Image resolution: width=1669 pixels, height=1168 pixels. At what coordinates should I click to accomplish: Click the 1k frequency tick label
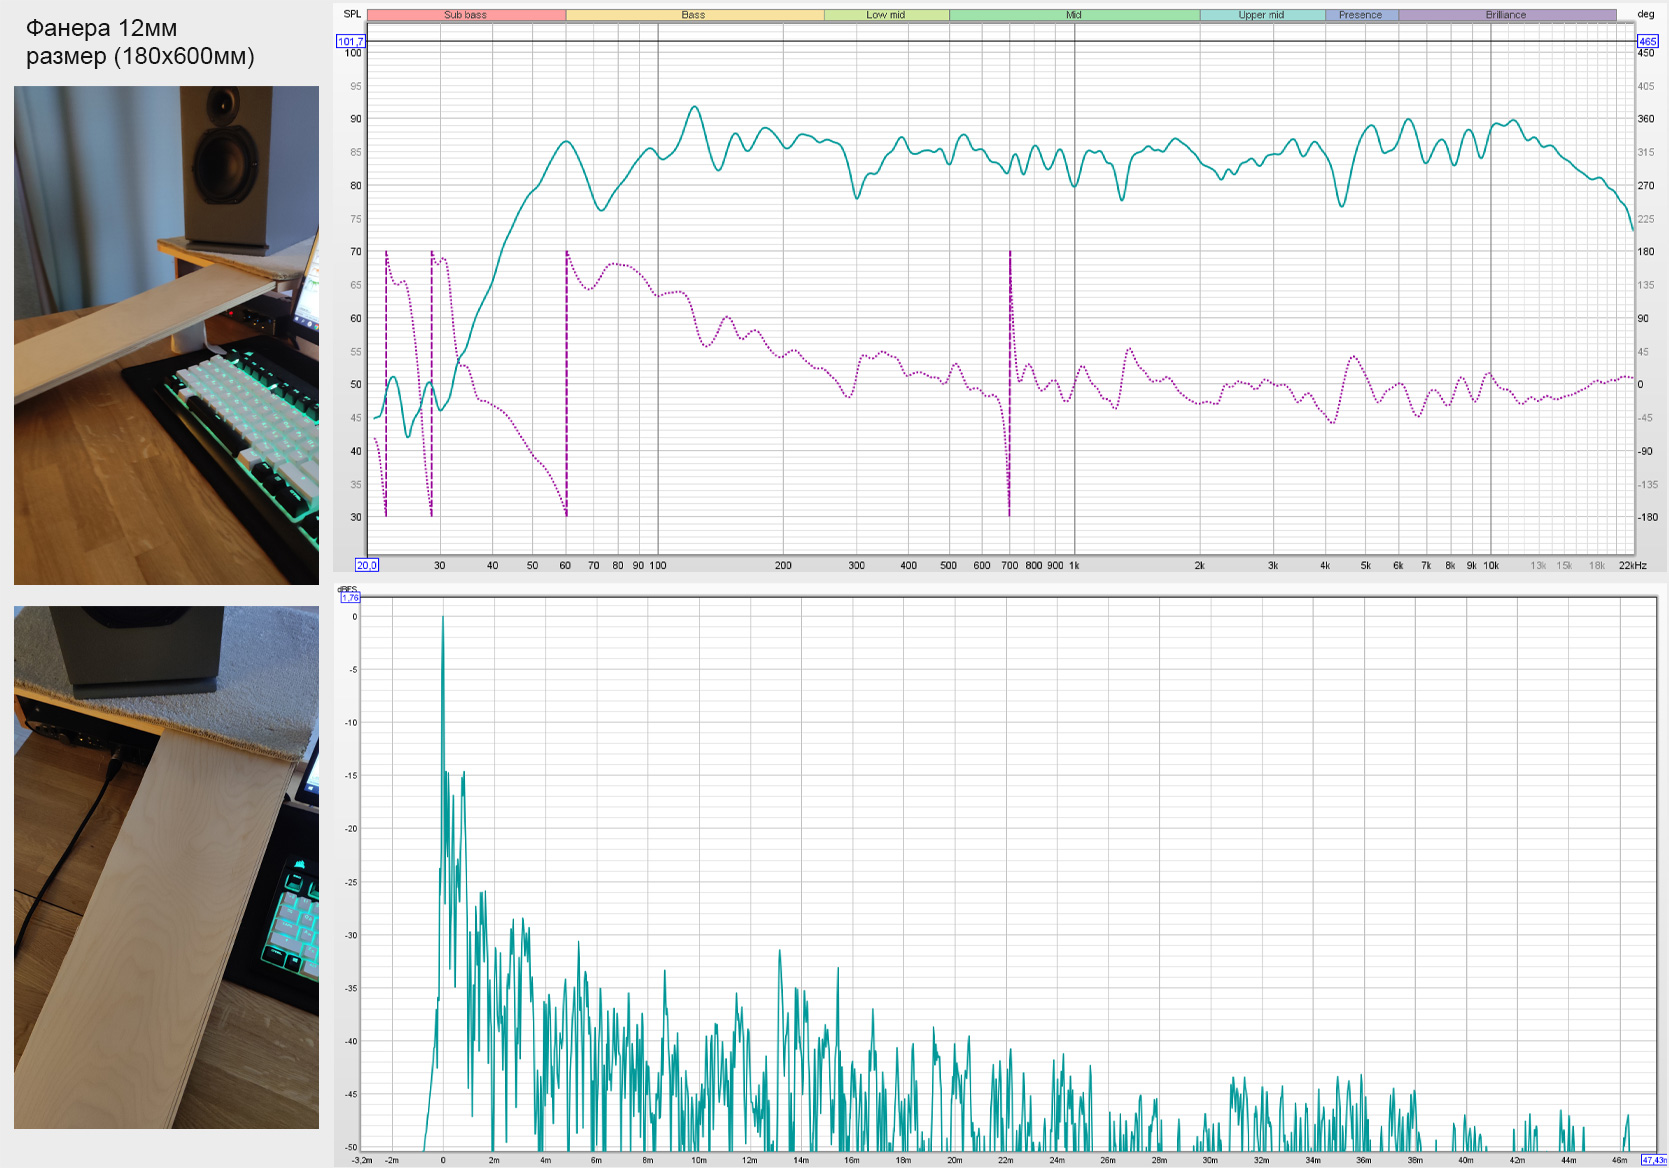[1074, 566]
